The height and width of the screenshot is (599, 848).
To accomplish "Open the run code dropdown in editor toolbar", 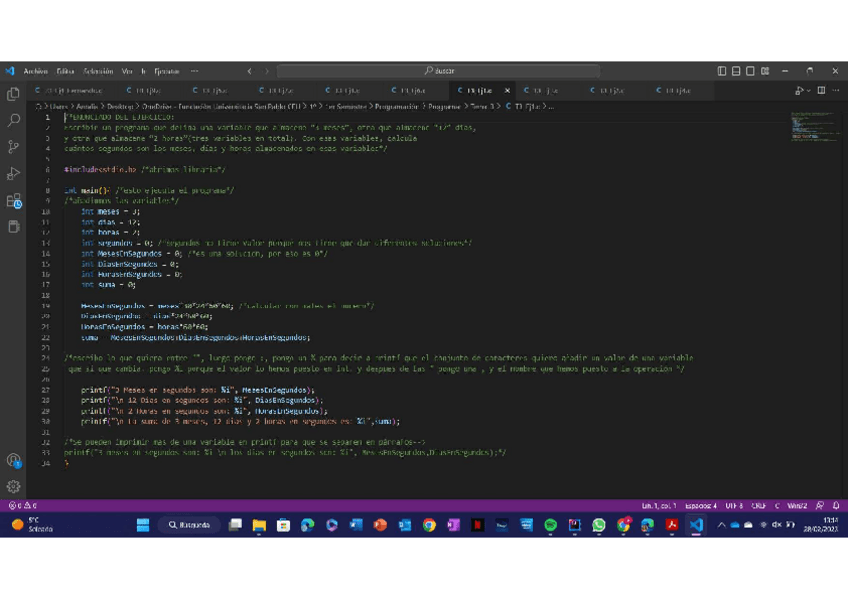I will tap(809, 91).
